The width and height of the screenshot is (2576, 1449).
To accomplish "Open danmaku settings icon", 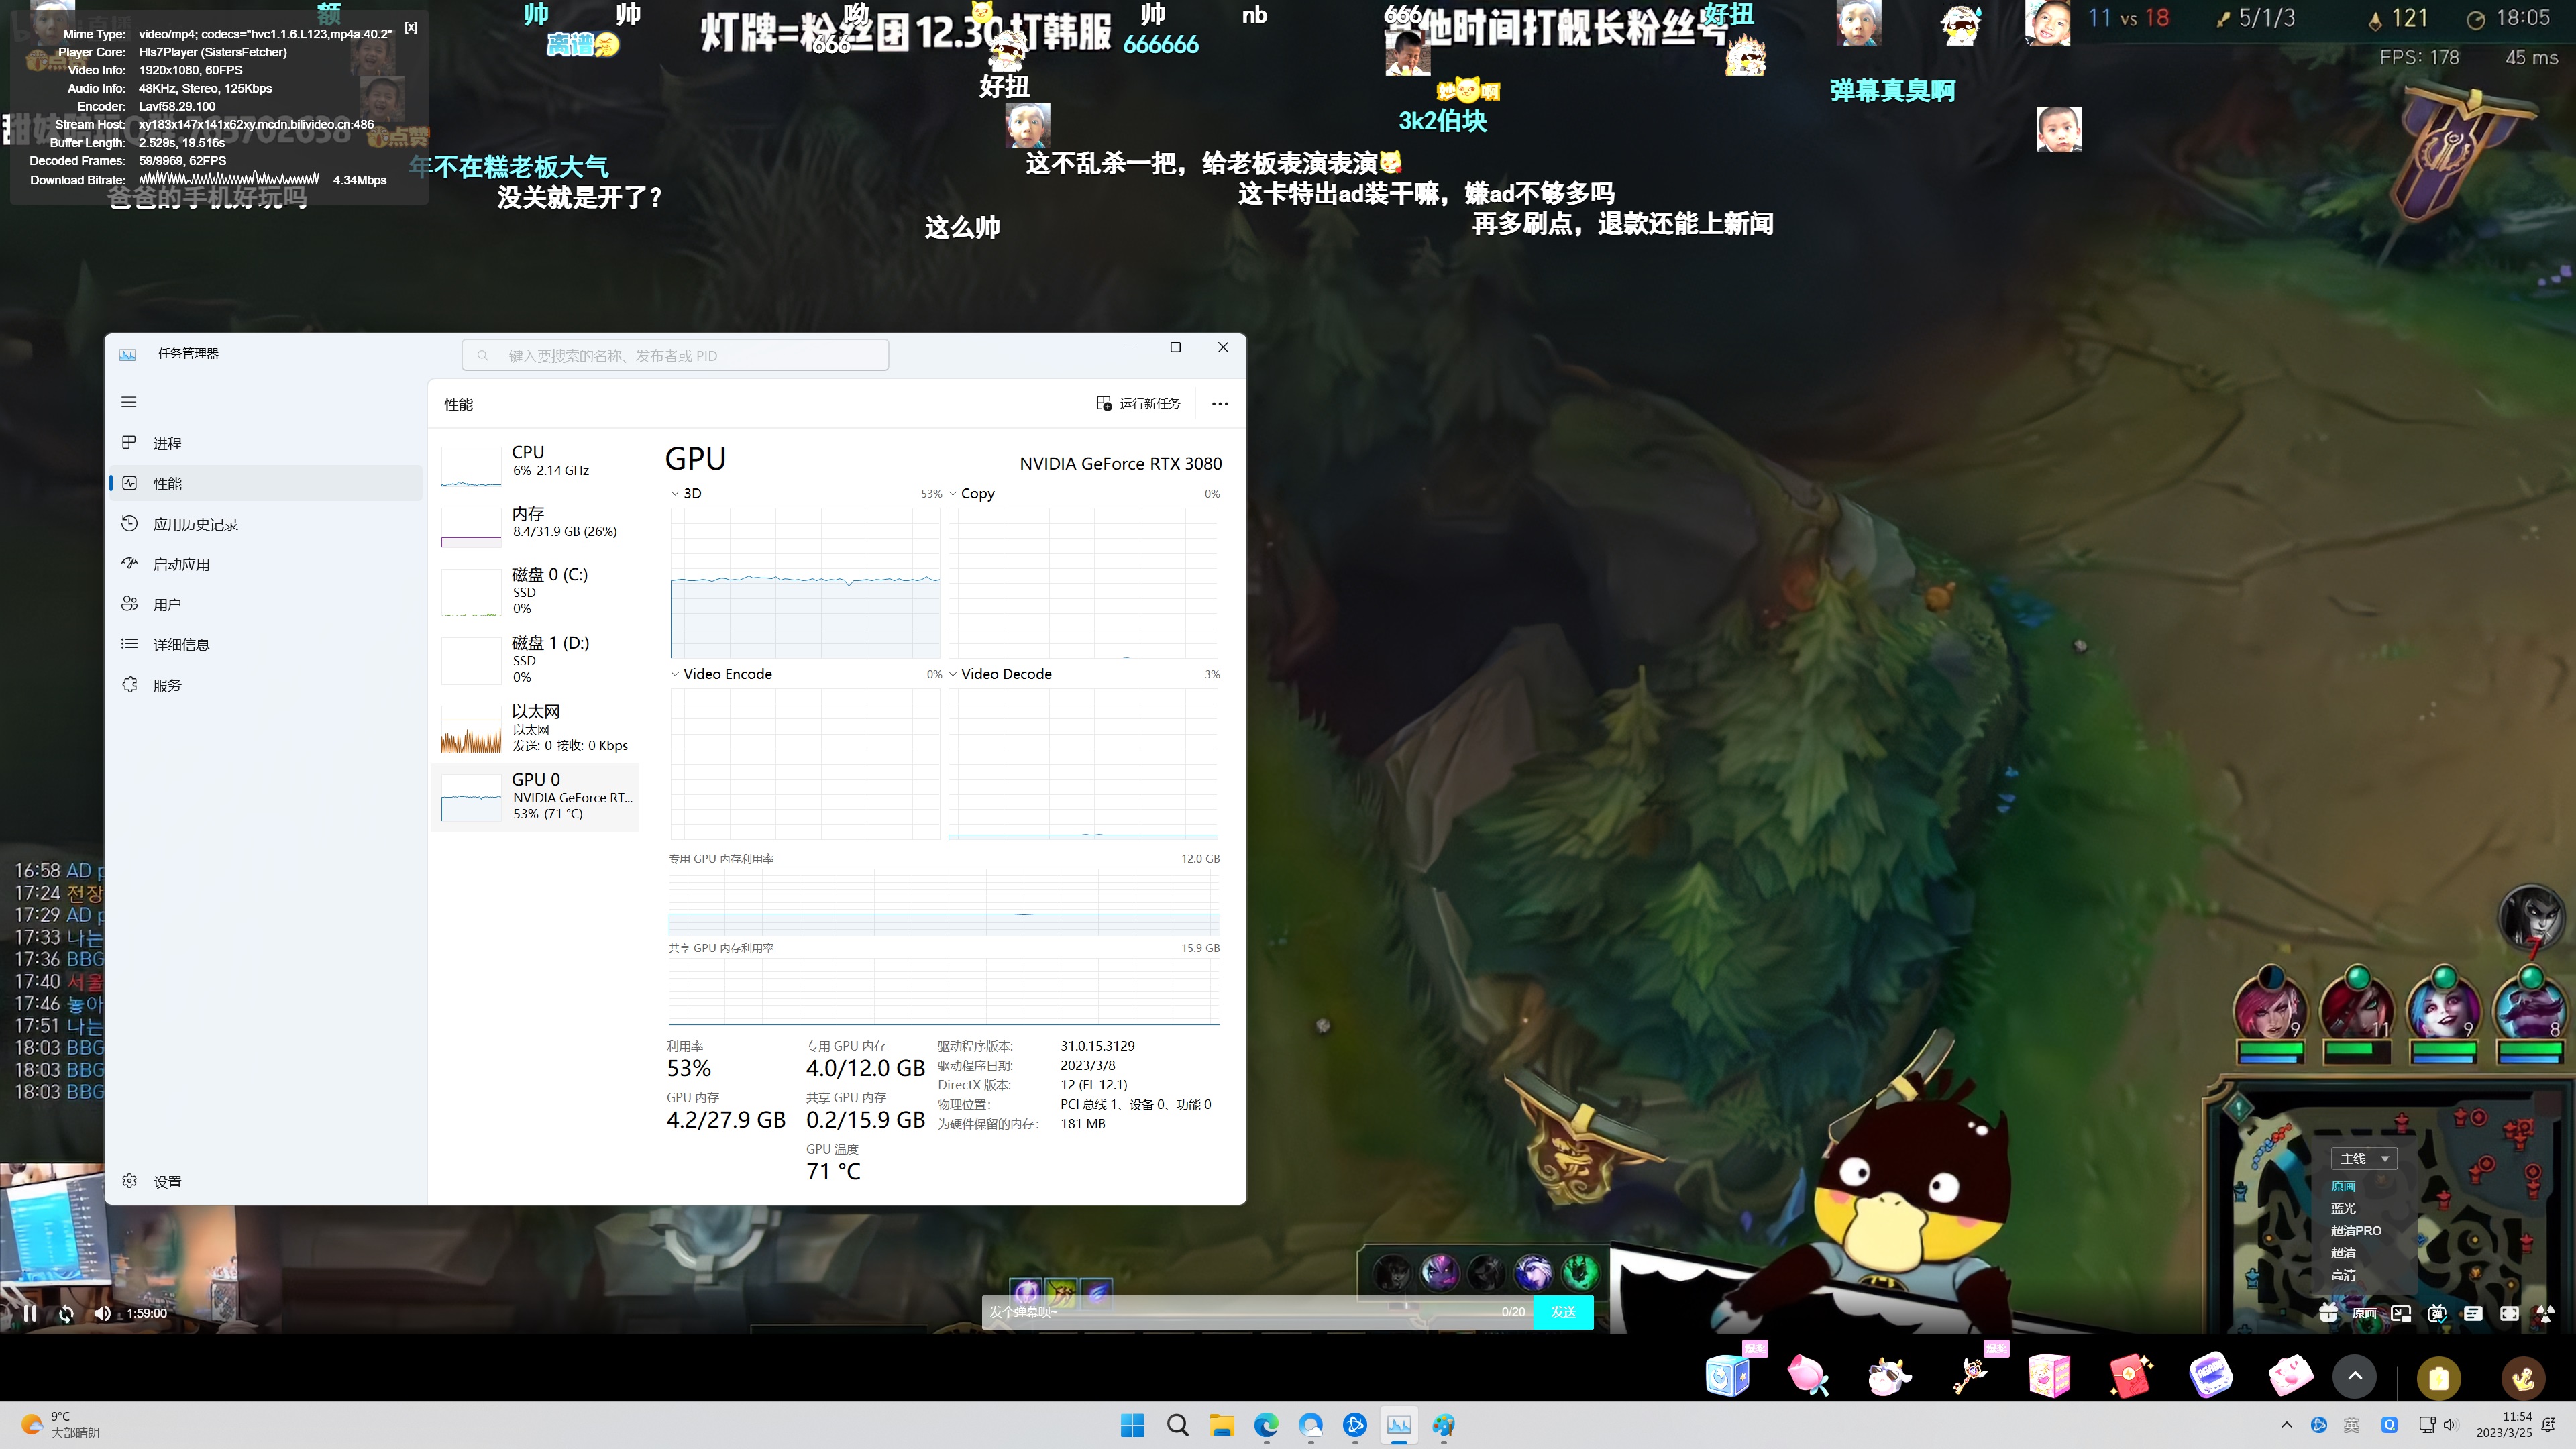I will point(2473,1314).
